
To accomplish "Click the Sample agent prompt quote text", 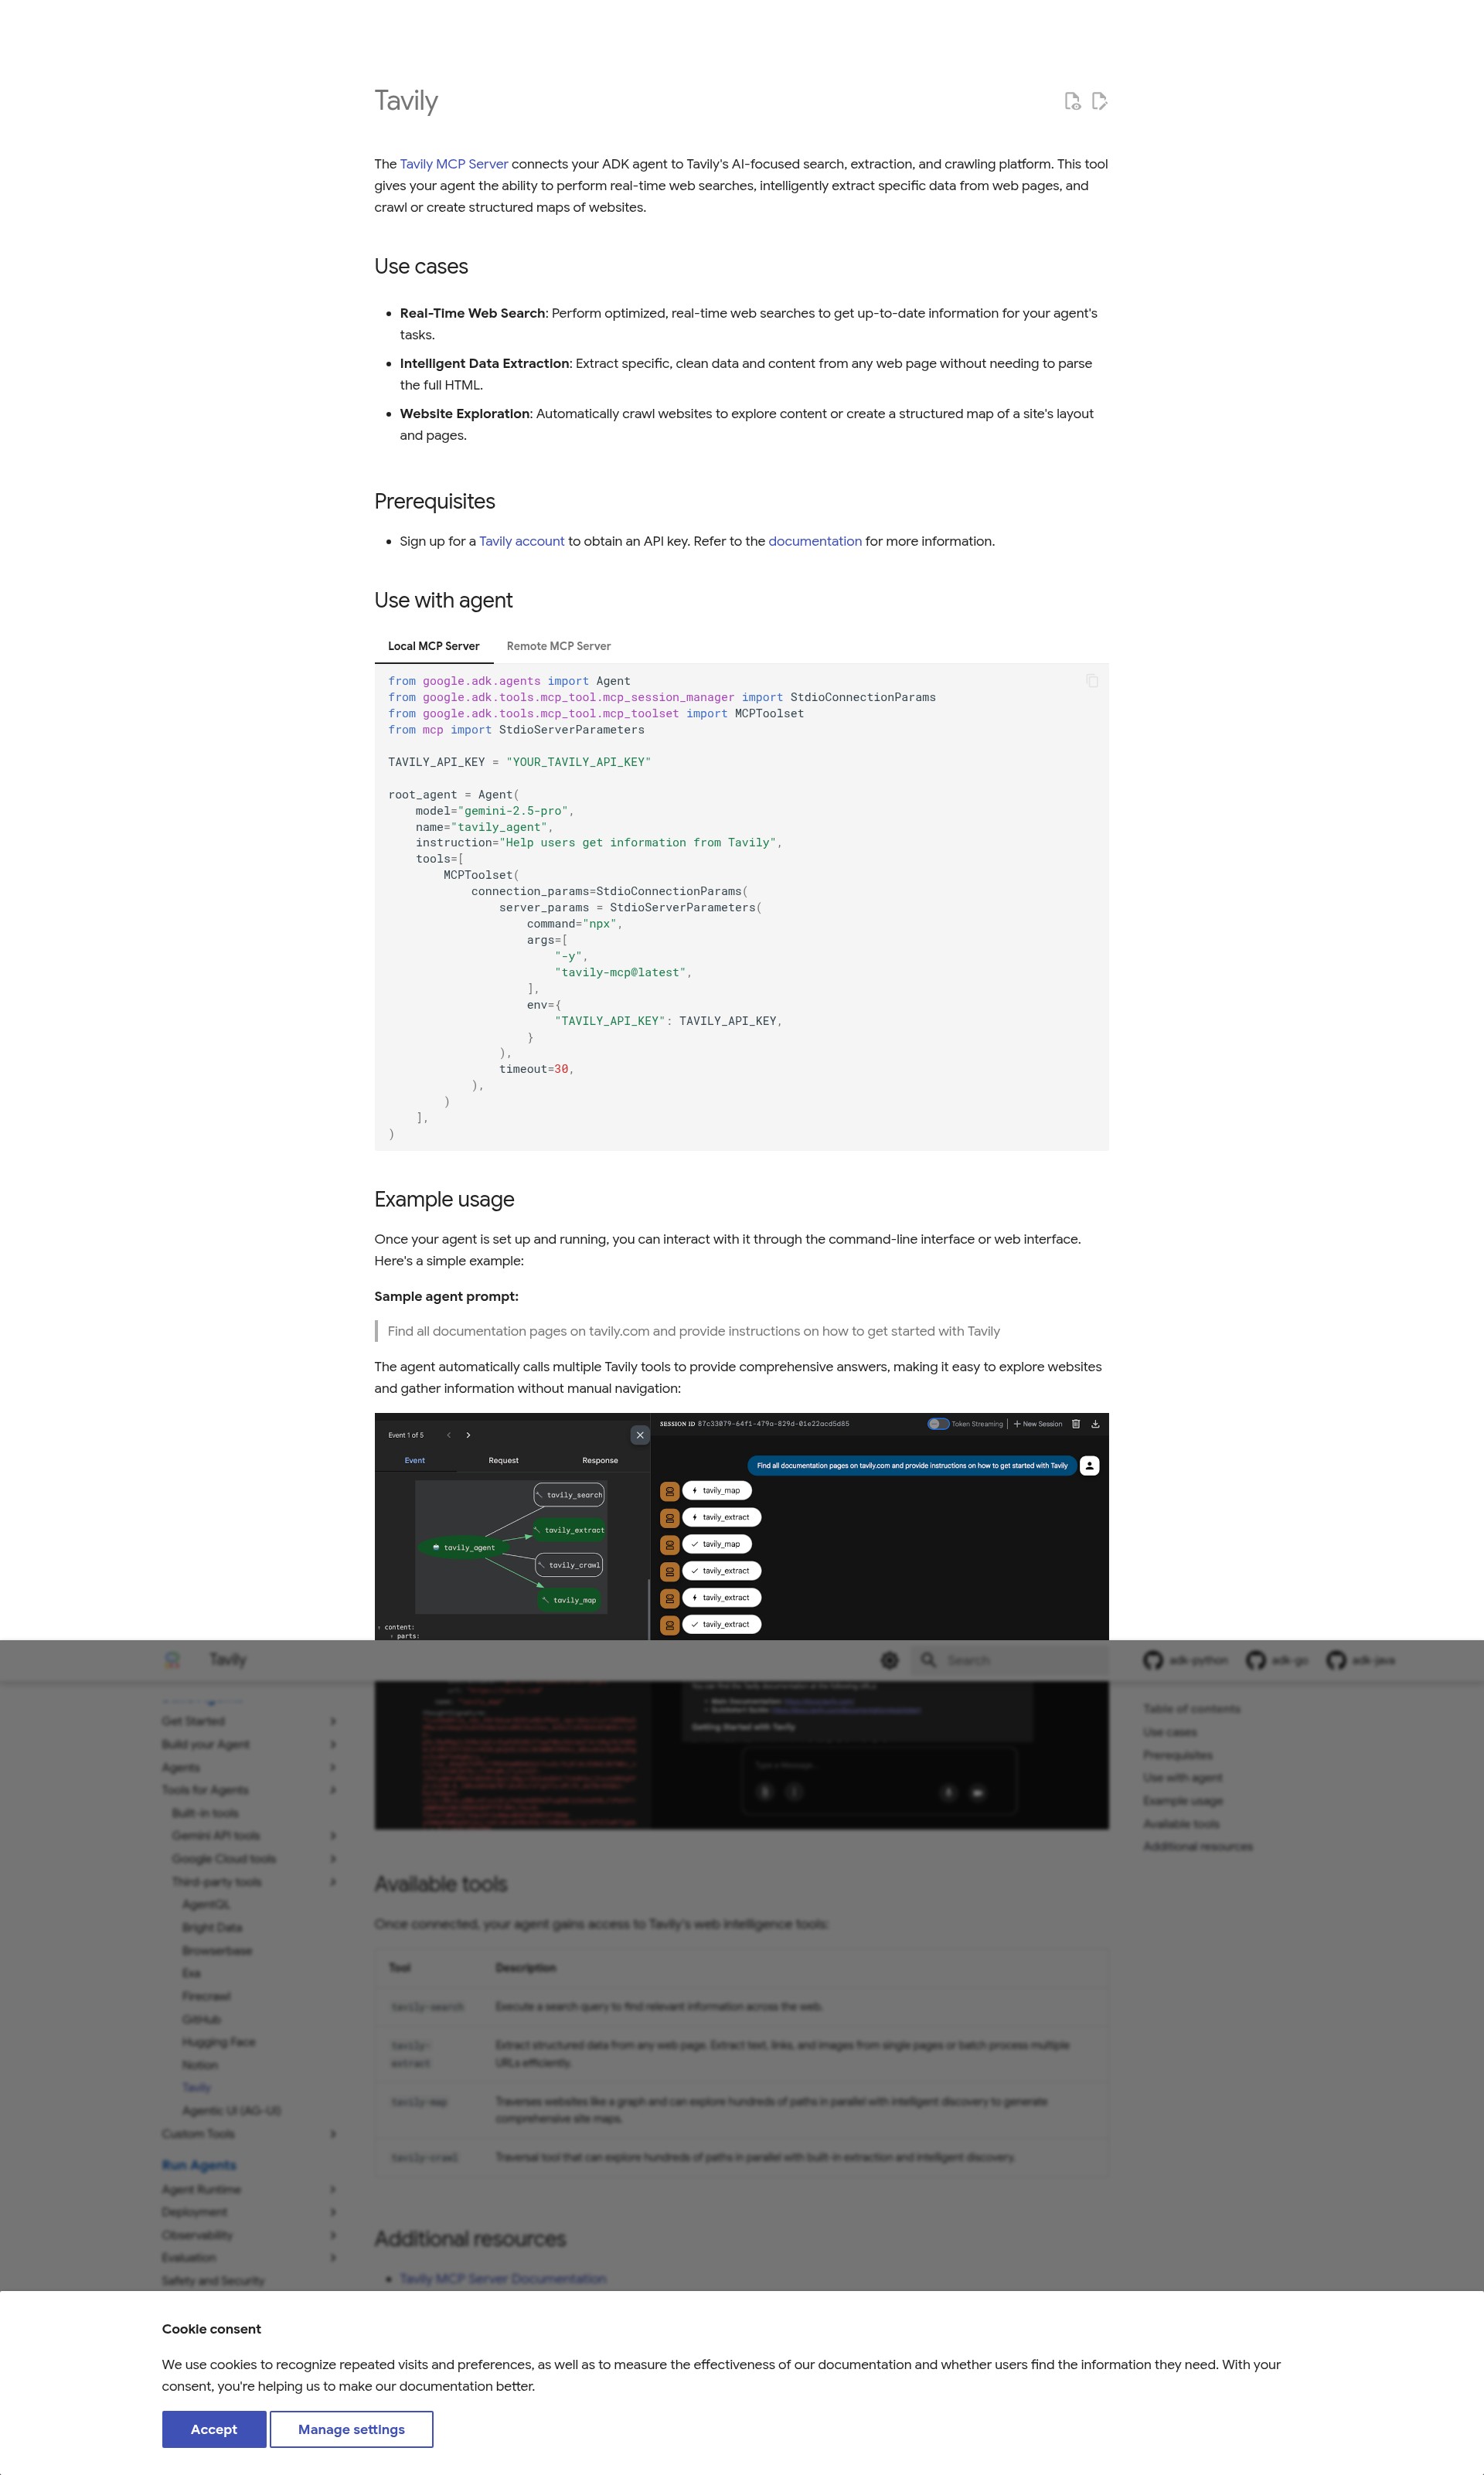I will click(693, 1331).
